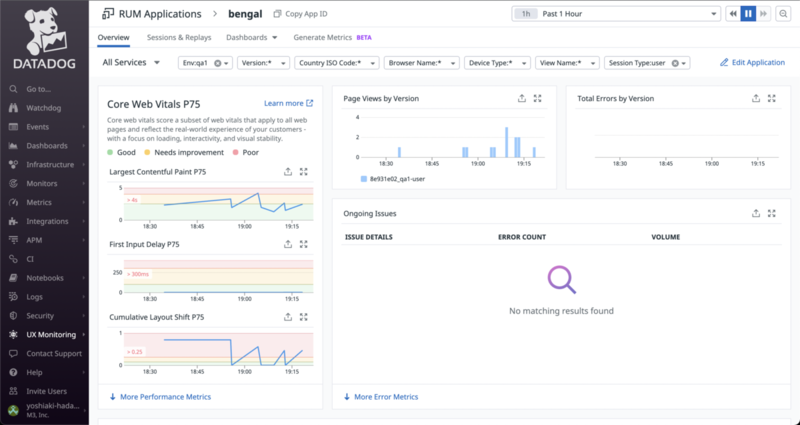Click RUM Applications breadcrumb

160,14
